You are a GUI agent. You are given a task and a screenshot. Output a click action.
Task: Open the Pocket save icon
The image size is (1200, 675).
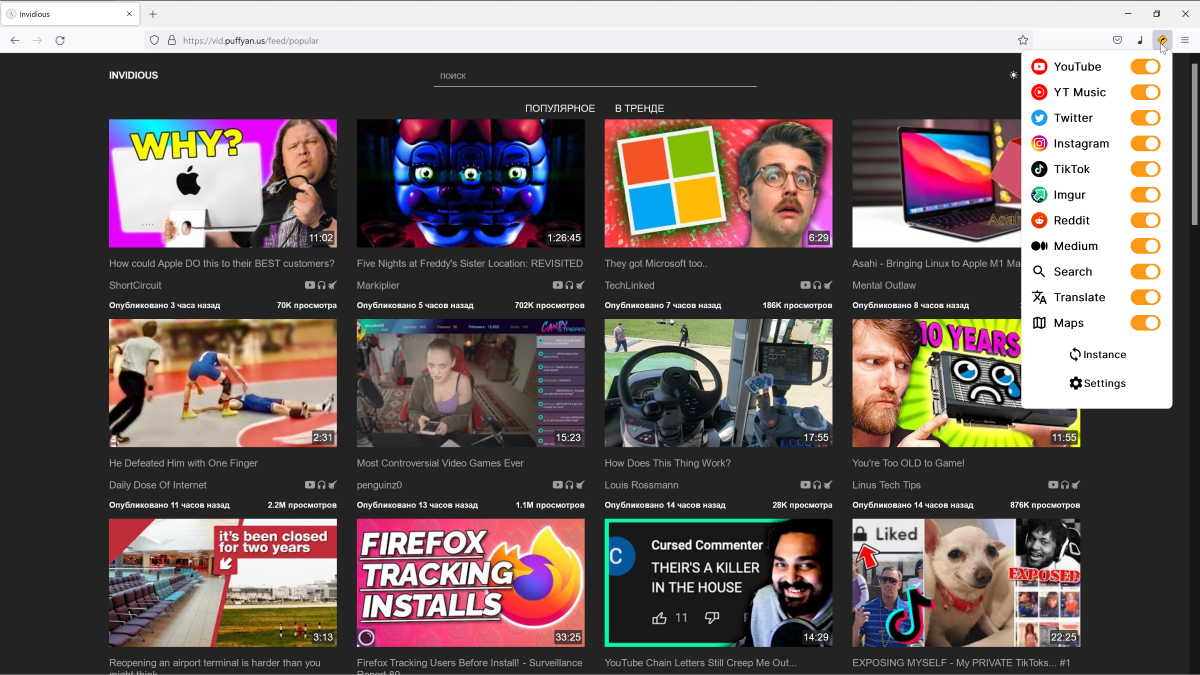1117,40
